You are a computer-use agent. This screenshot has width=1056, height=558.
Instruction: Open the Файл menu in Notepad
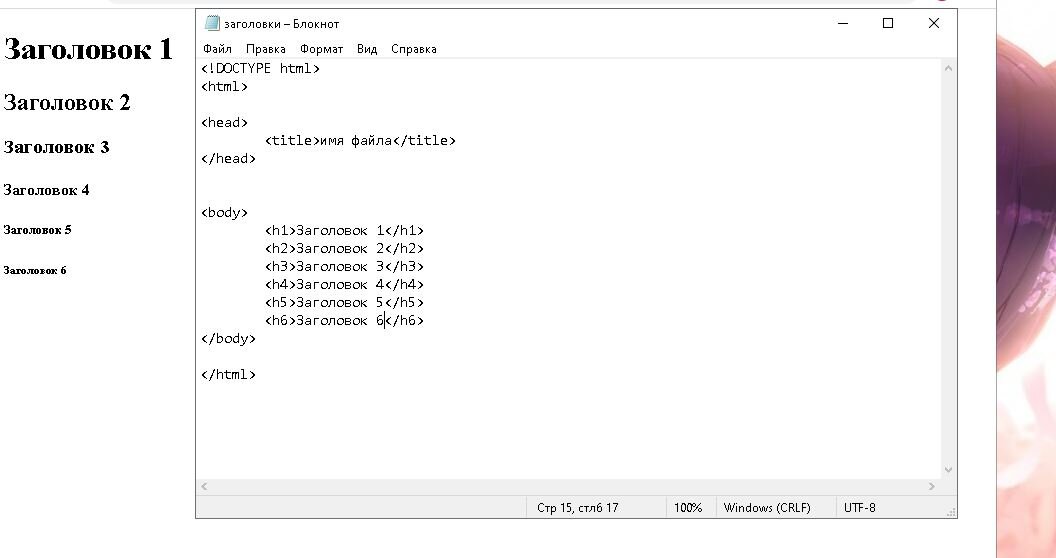coord(217,49)
